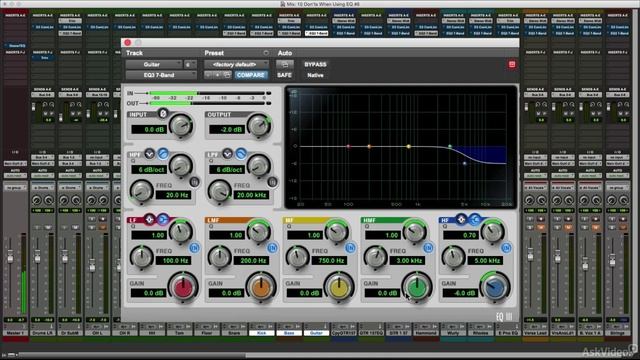Select the Bass track name in mixer
The height and width of the screenshot is (360, 640).
pyautogui.click(x=289, y=333)
